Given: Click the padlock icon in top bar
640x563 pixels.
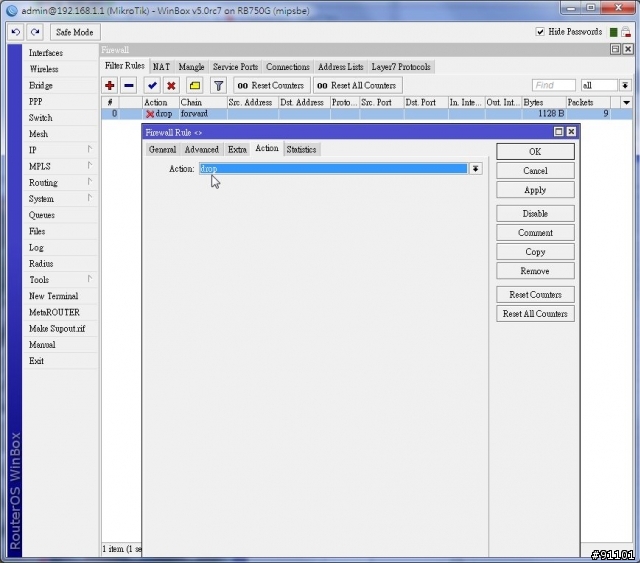Looking at the screenshot, I should 626,32.
